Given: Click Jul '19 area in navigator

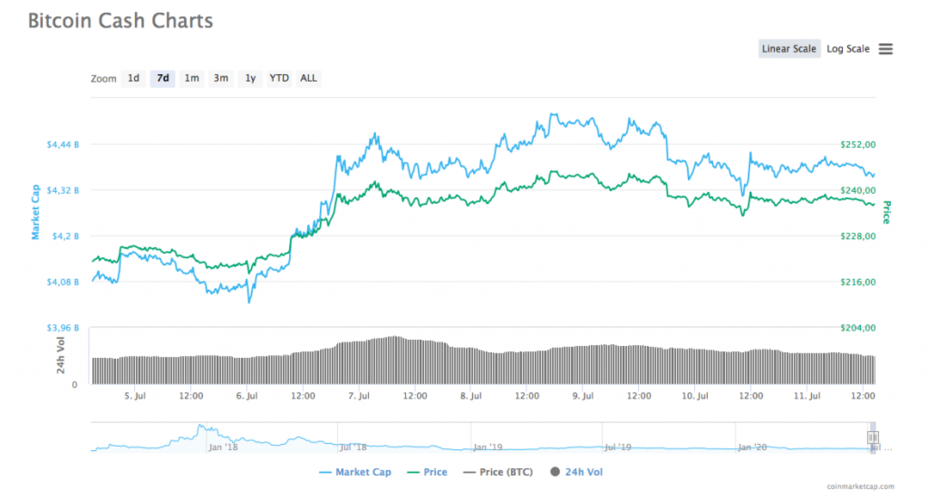Looking at the screenshot, I should coord(618,446).
